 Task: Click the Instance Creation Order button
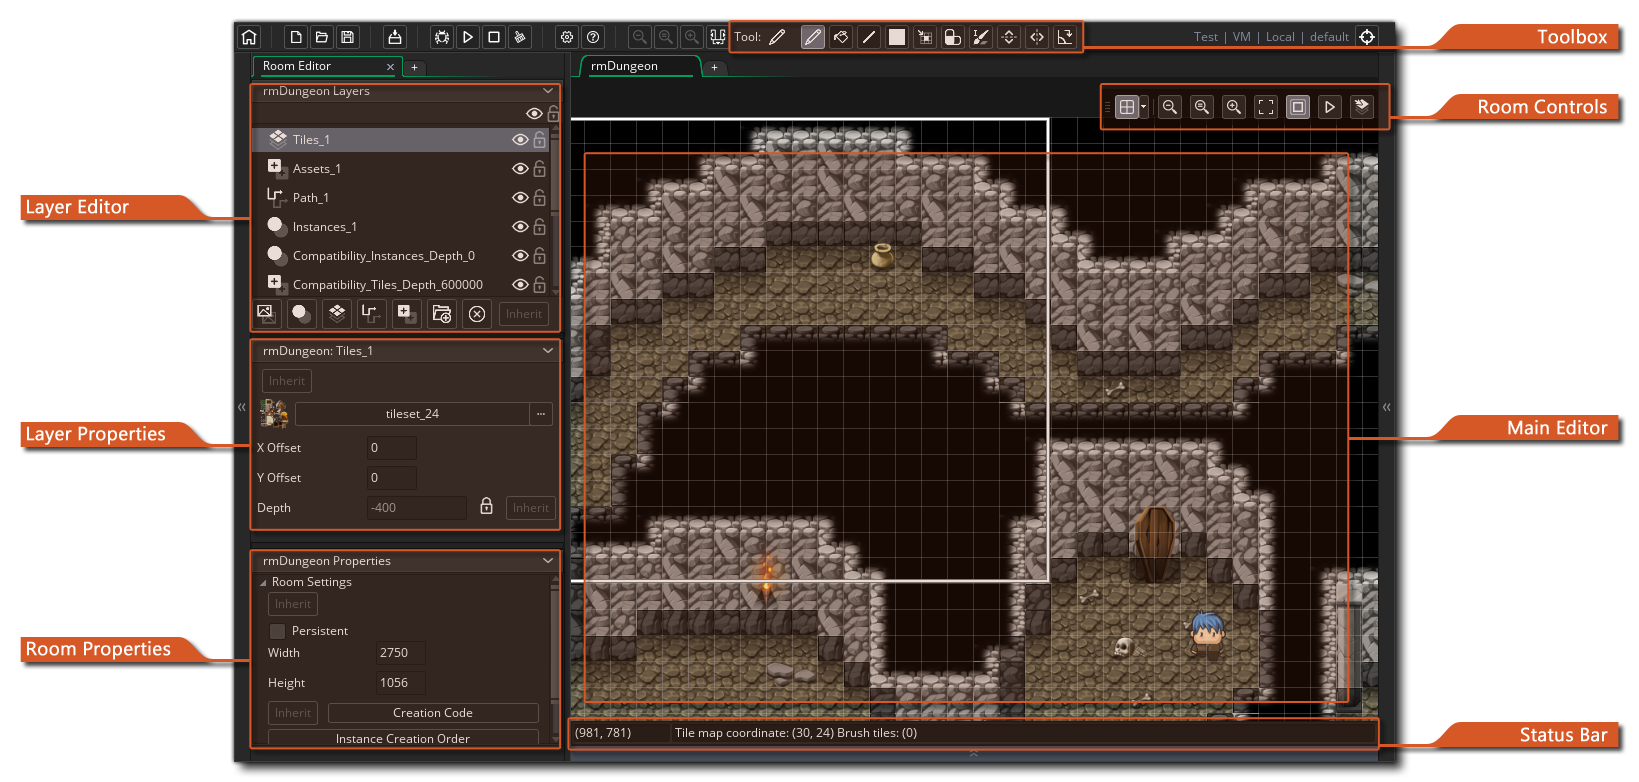point(403,739)
